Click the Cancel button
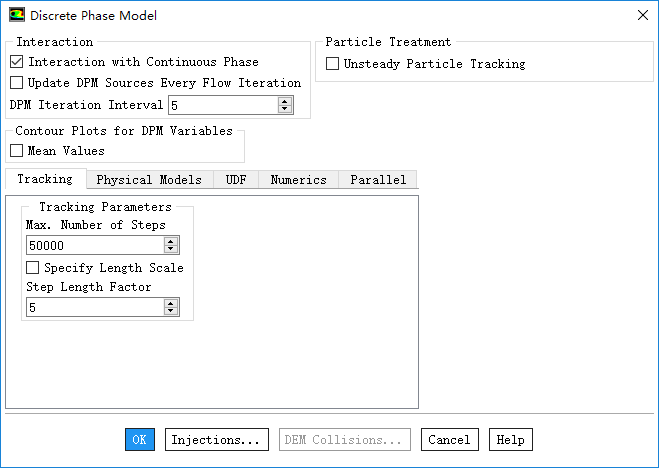Viewport: 659px width, 468px height. coord(449,440)
